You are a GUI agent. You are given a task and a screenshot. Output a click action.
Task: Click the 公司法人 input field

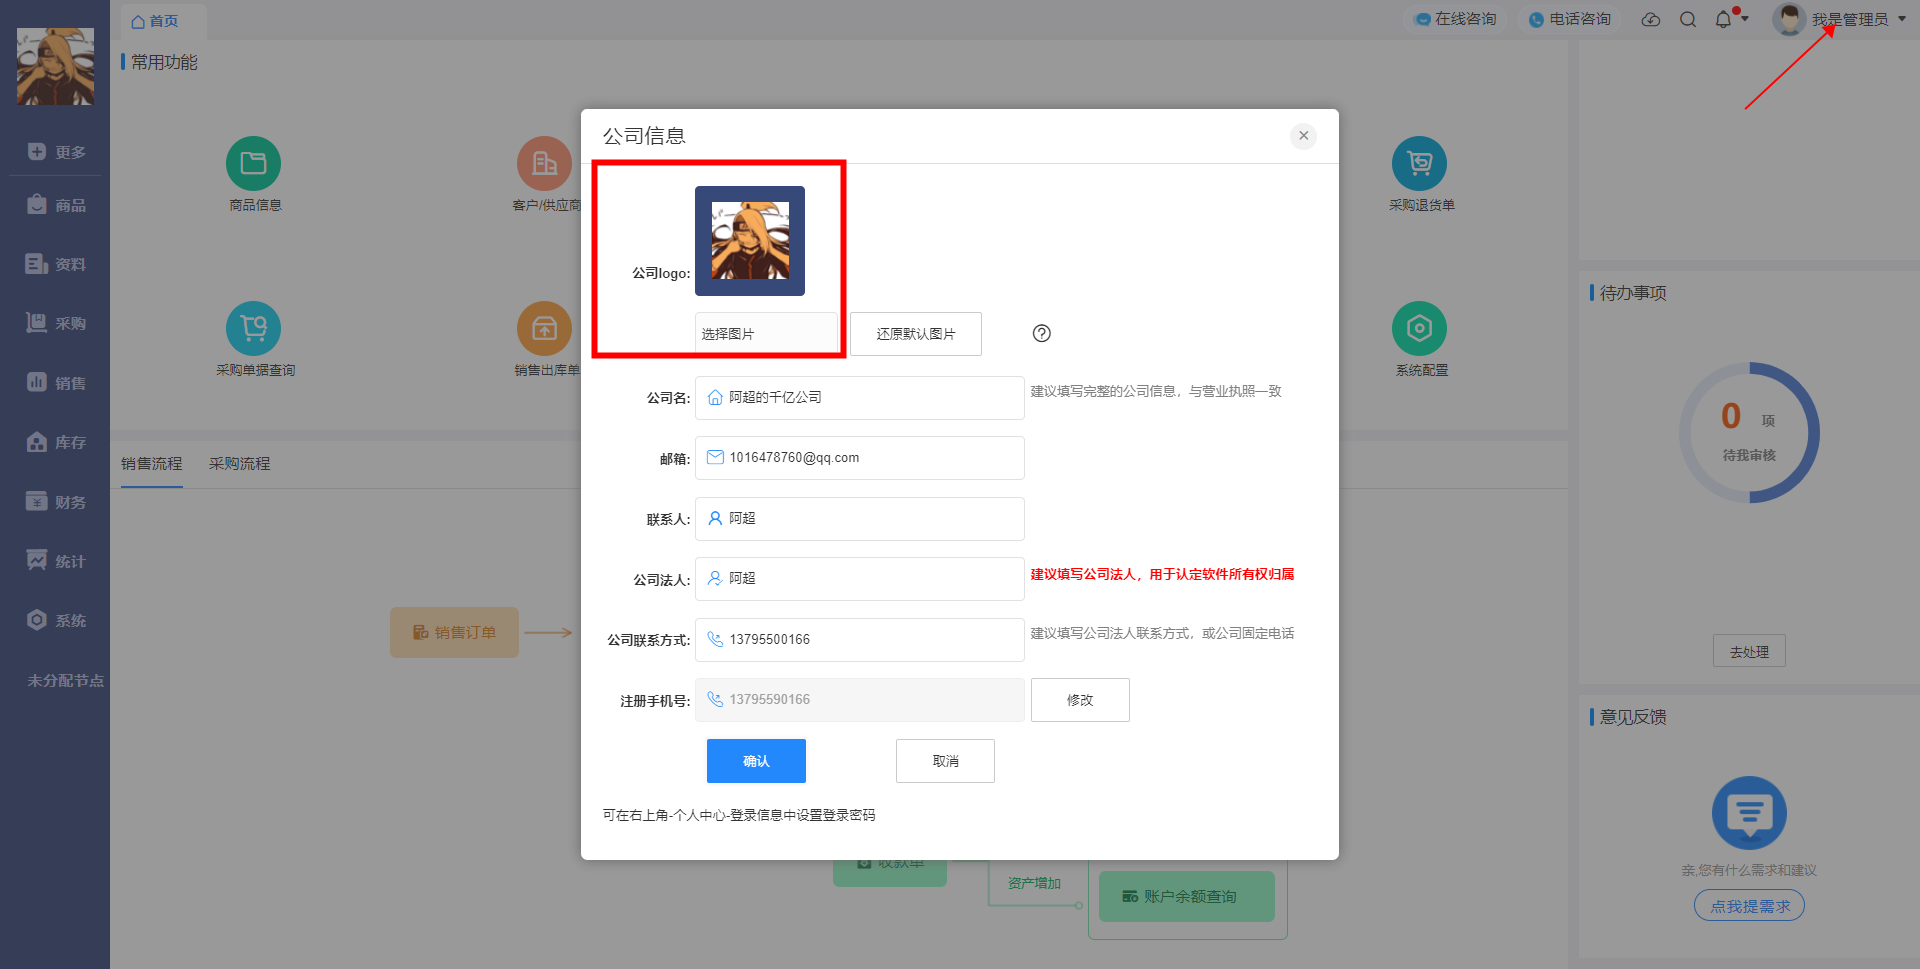[860, 579]
